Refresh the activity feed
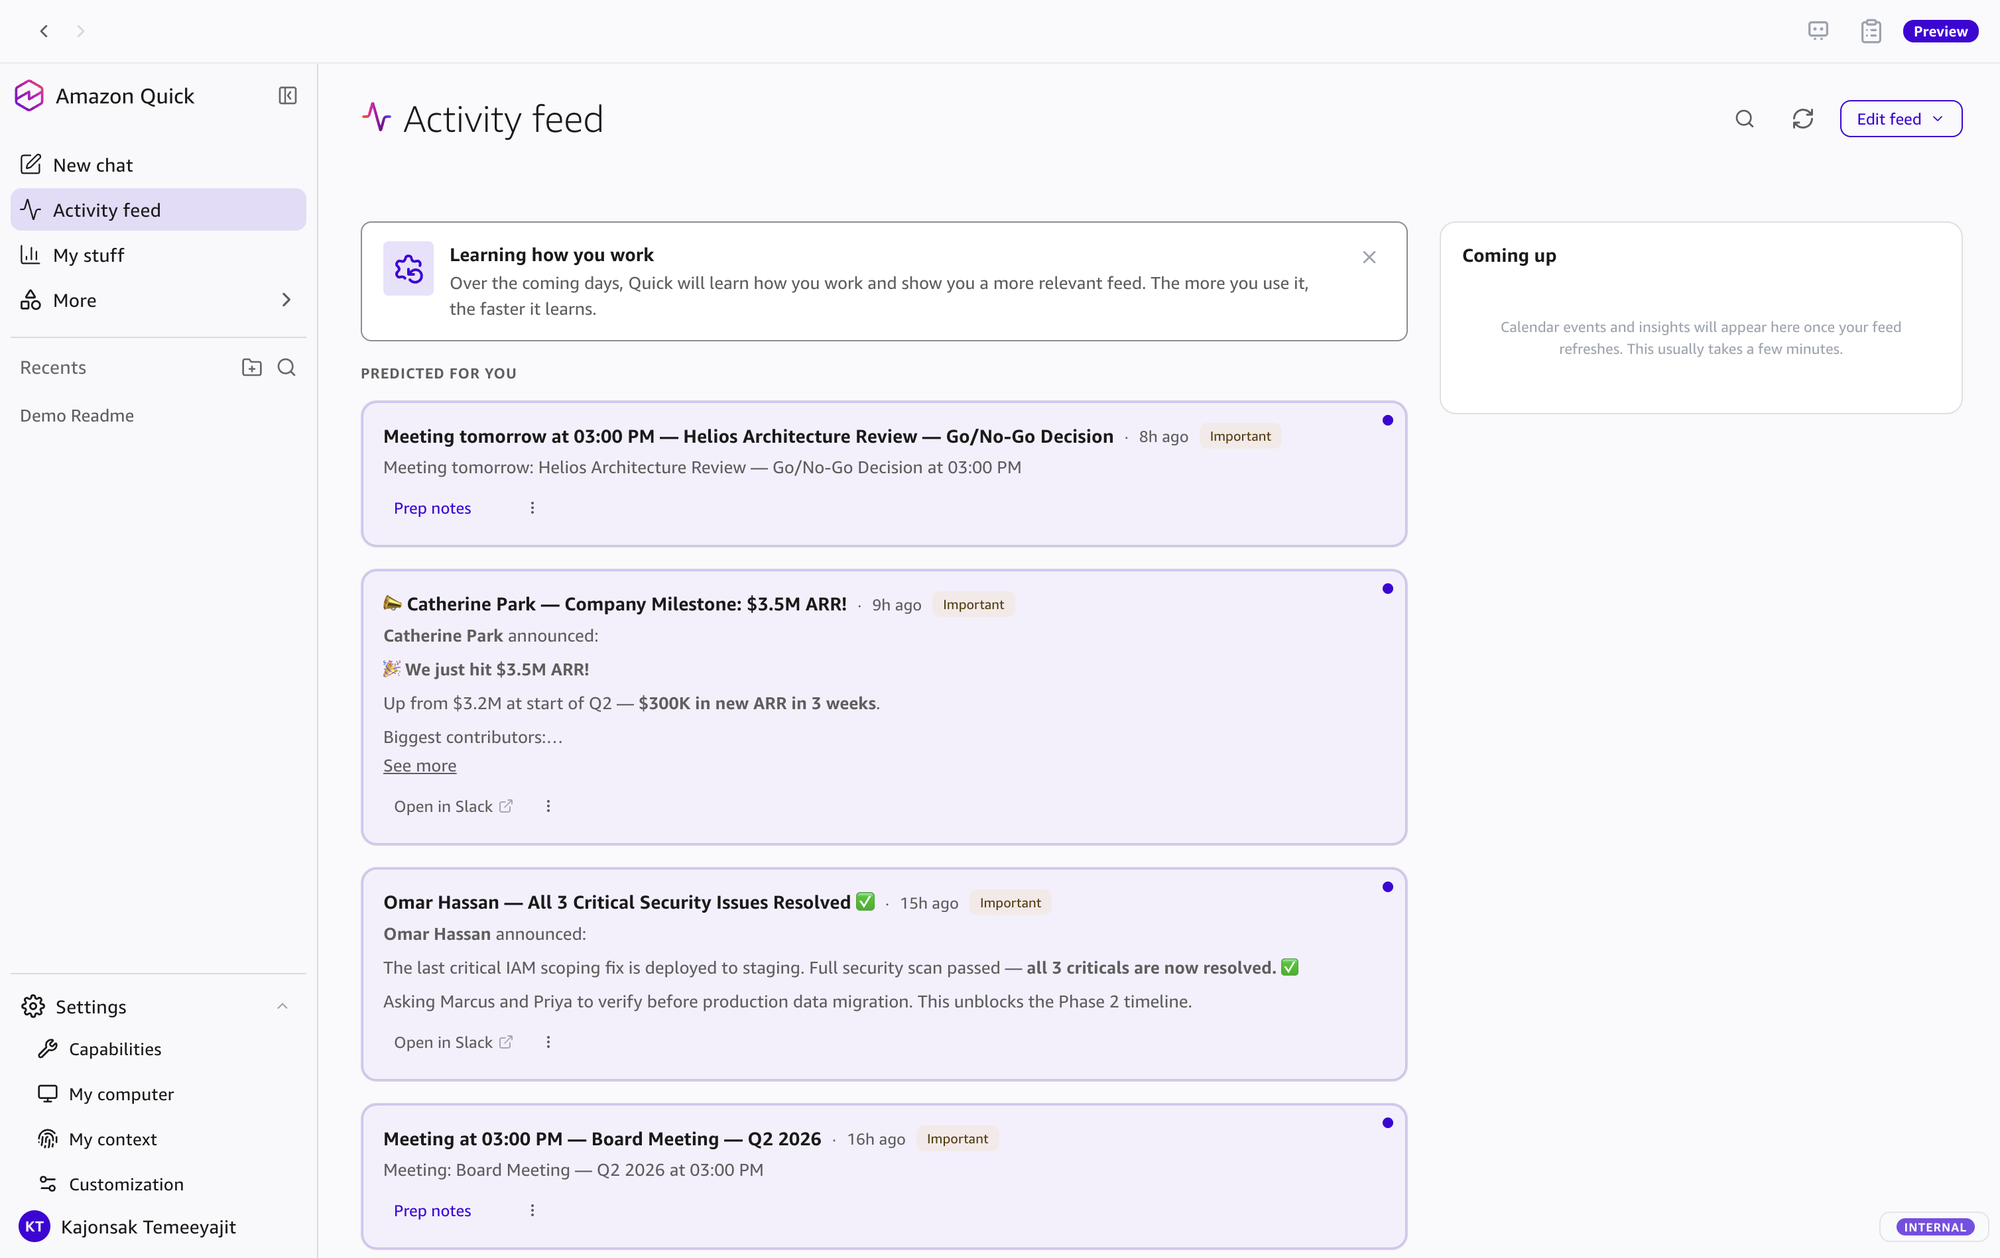Image resolution: width=2000 pixels, height=1258 pixels. [1803, 119]
